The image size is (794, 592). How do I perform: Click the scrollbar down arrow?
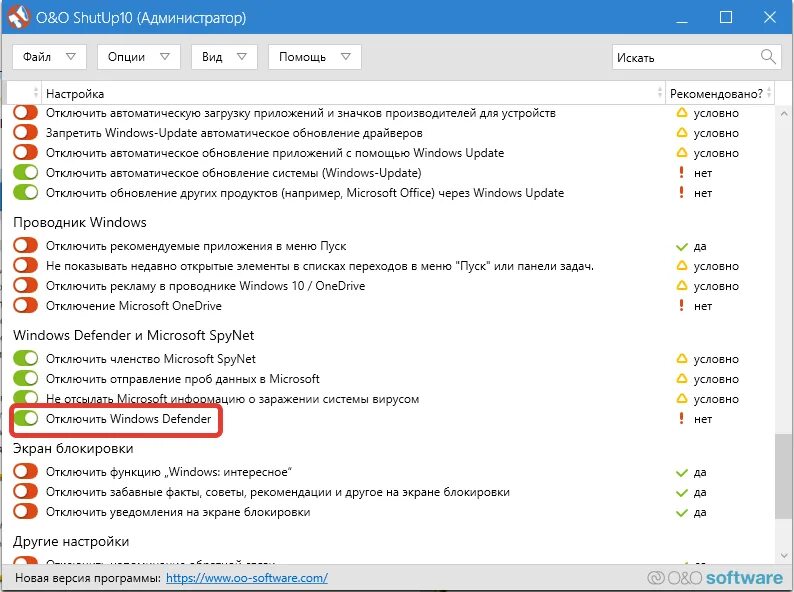(x=784, y=556)
